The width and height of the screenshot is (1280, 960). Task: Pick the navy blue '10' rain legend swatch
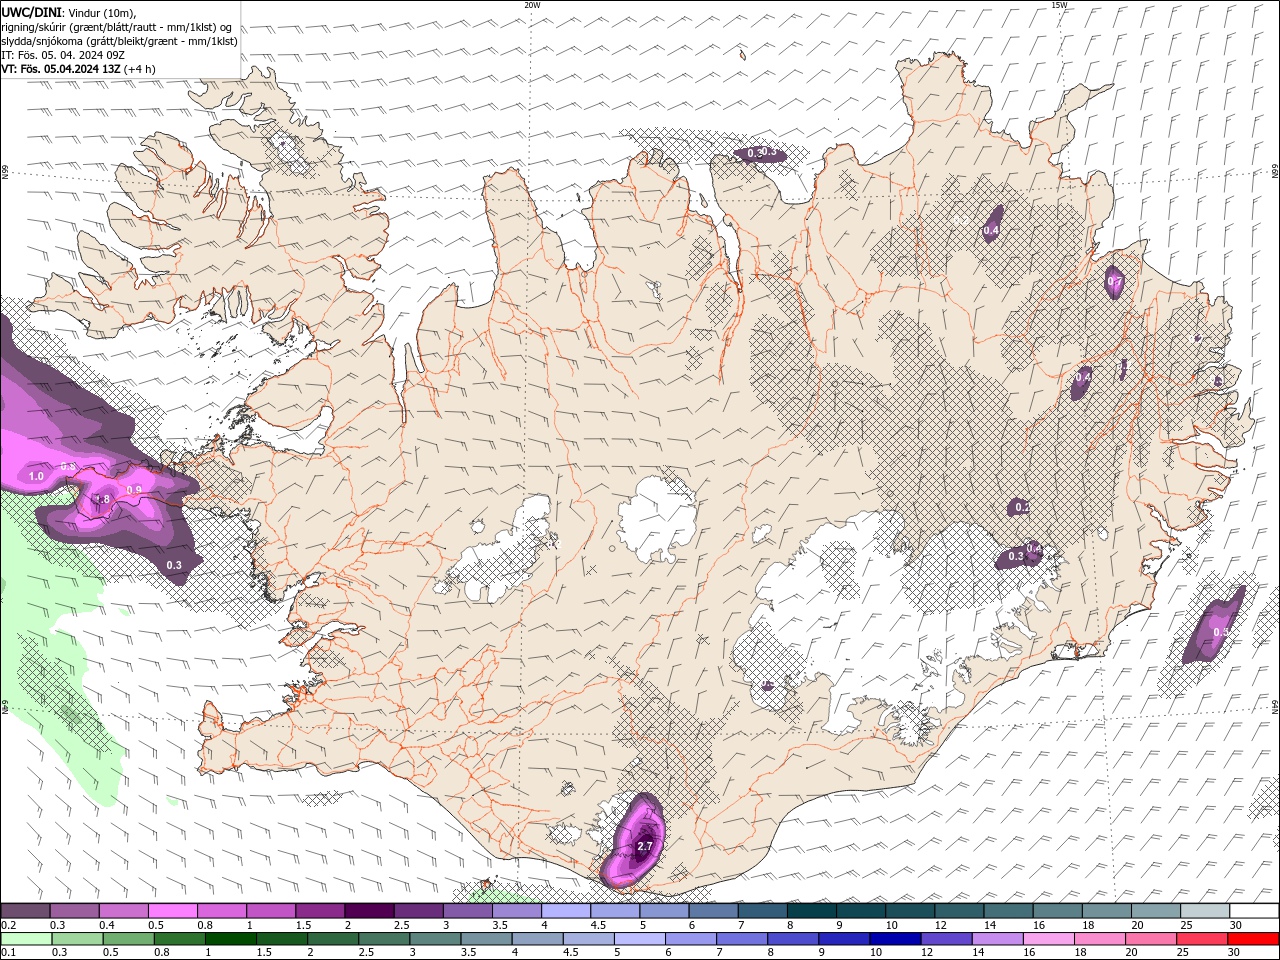click(x=895, y=938)
